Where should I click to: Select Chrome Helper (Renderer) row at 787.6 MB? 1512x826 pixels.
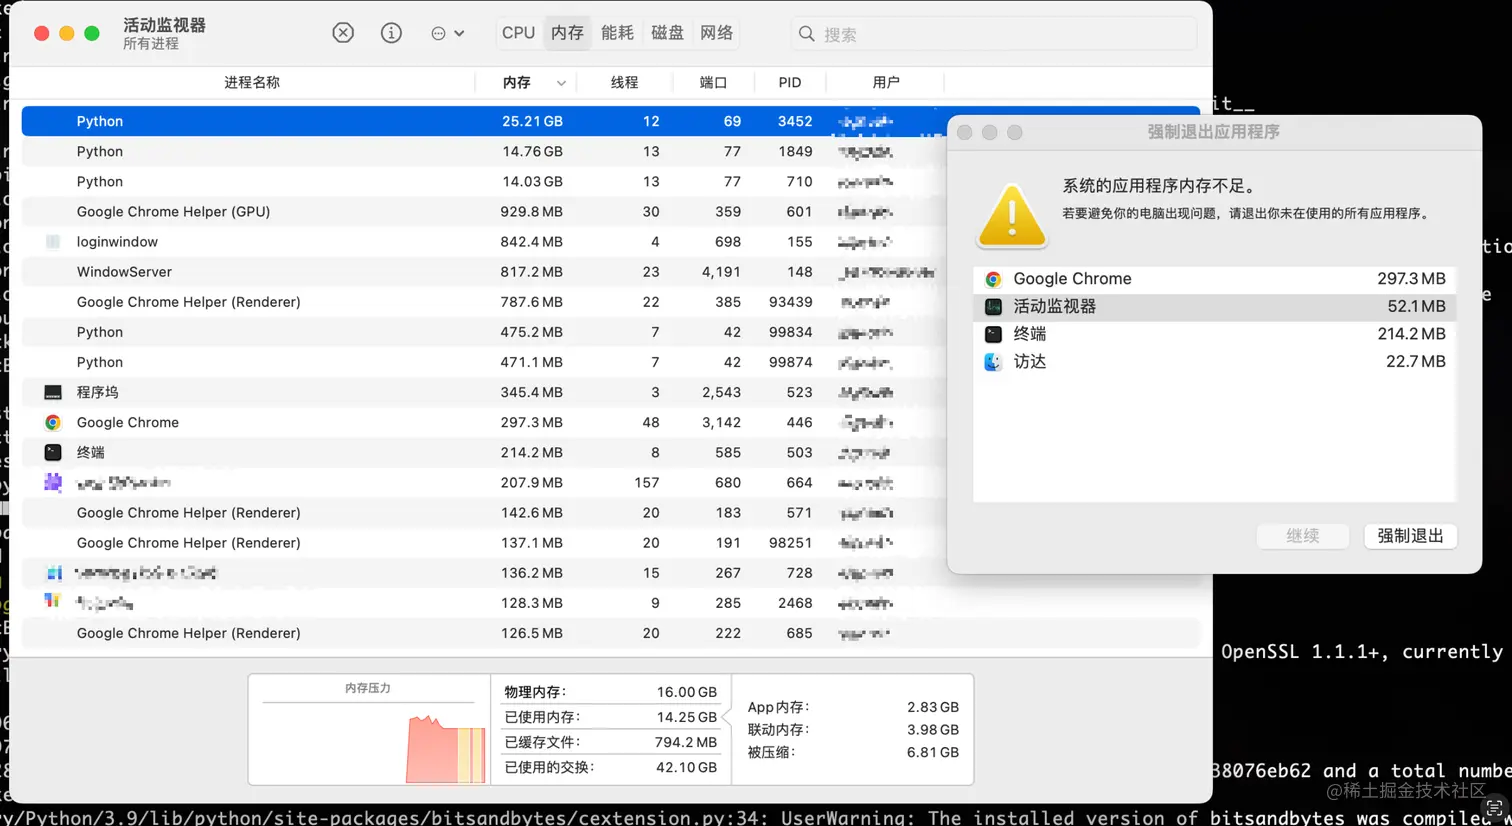click(x=485, y=302)
